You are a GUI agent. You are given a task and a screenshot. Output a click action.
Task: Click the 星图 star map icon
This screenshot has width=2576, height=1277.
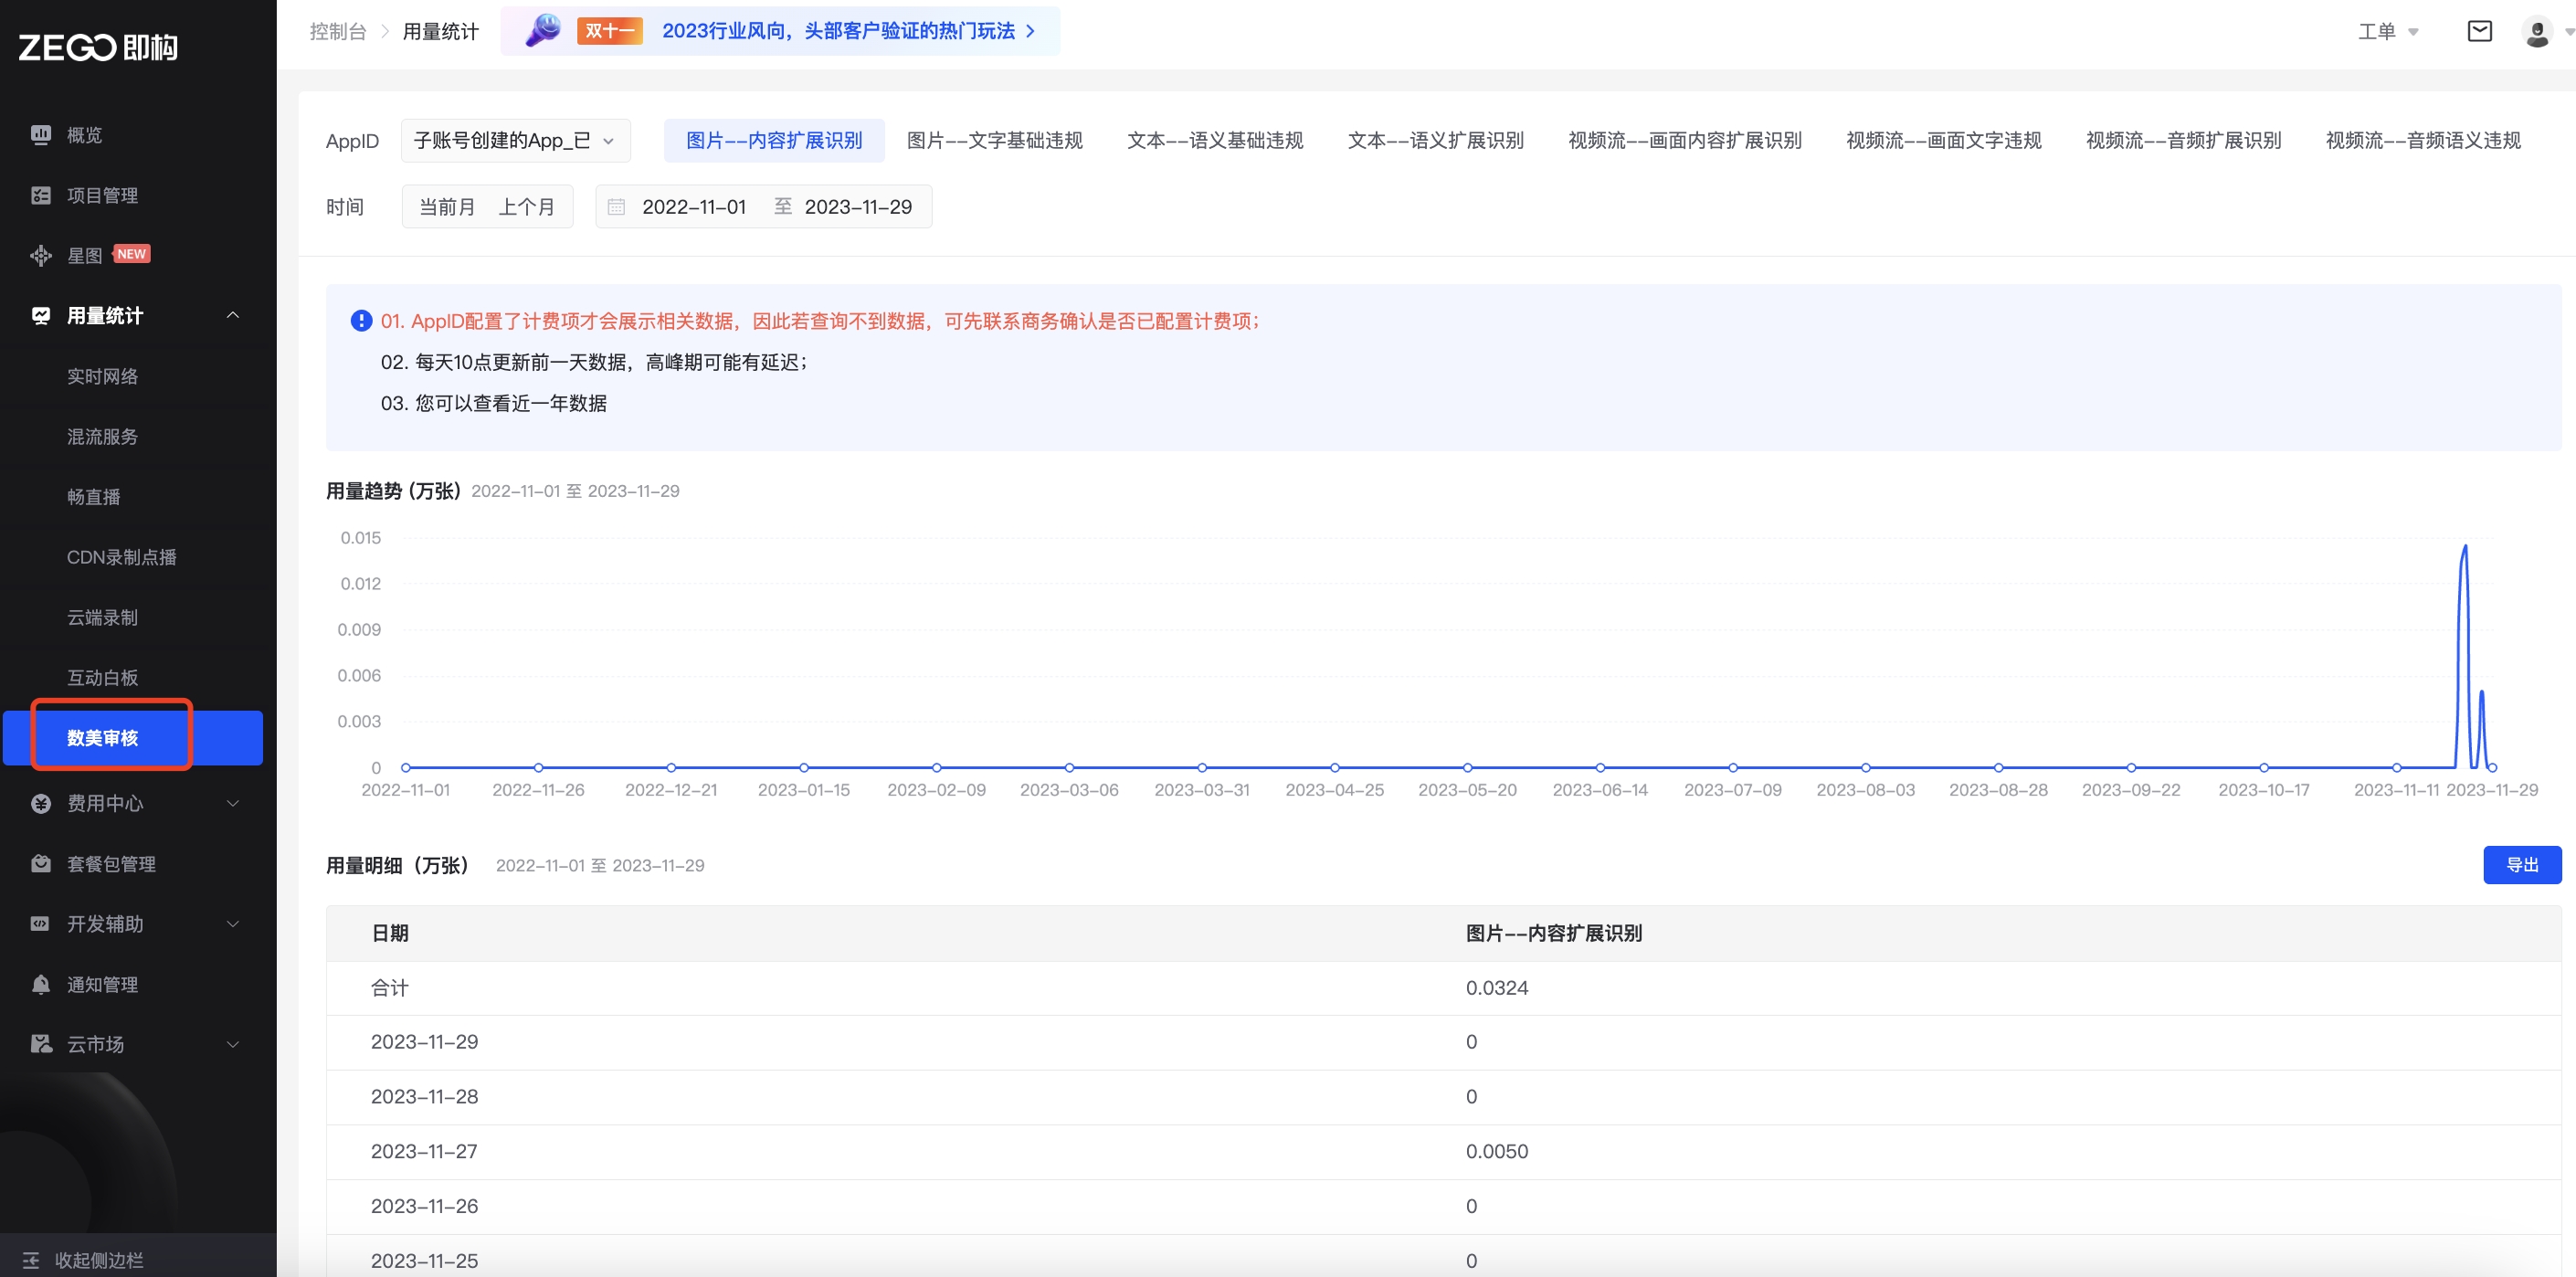(41, 255)
